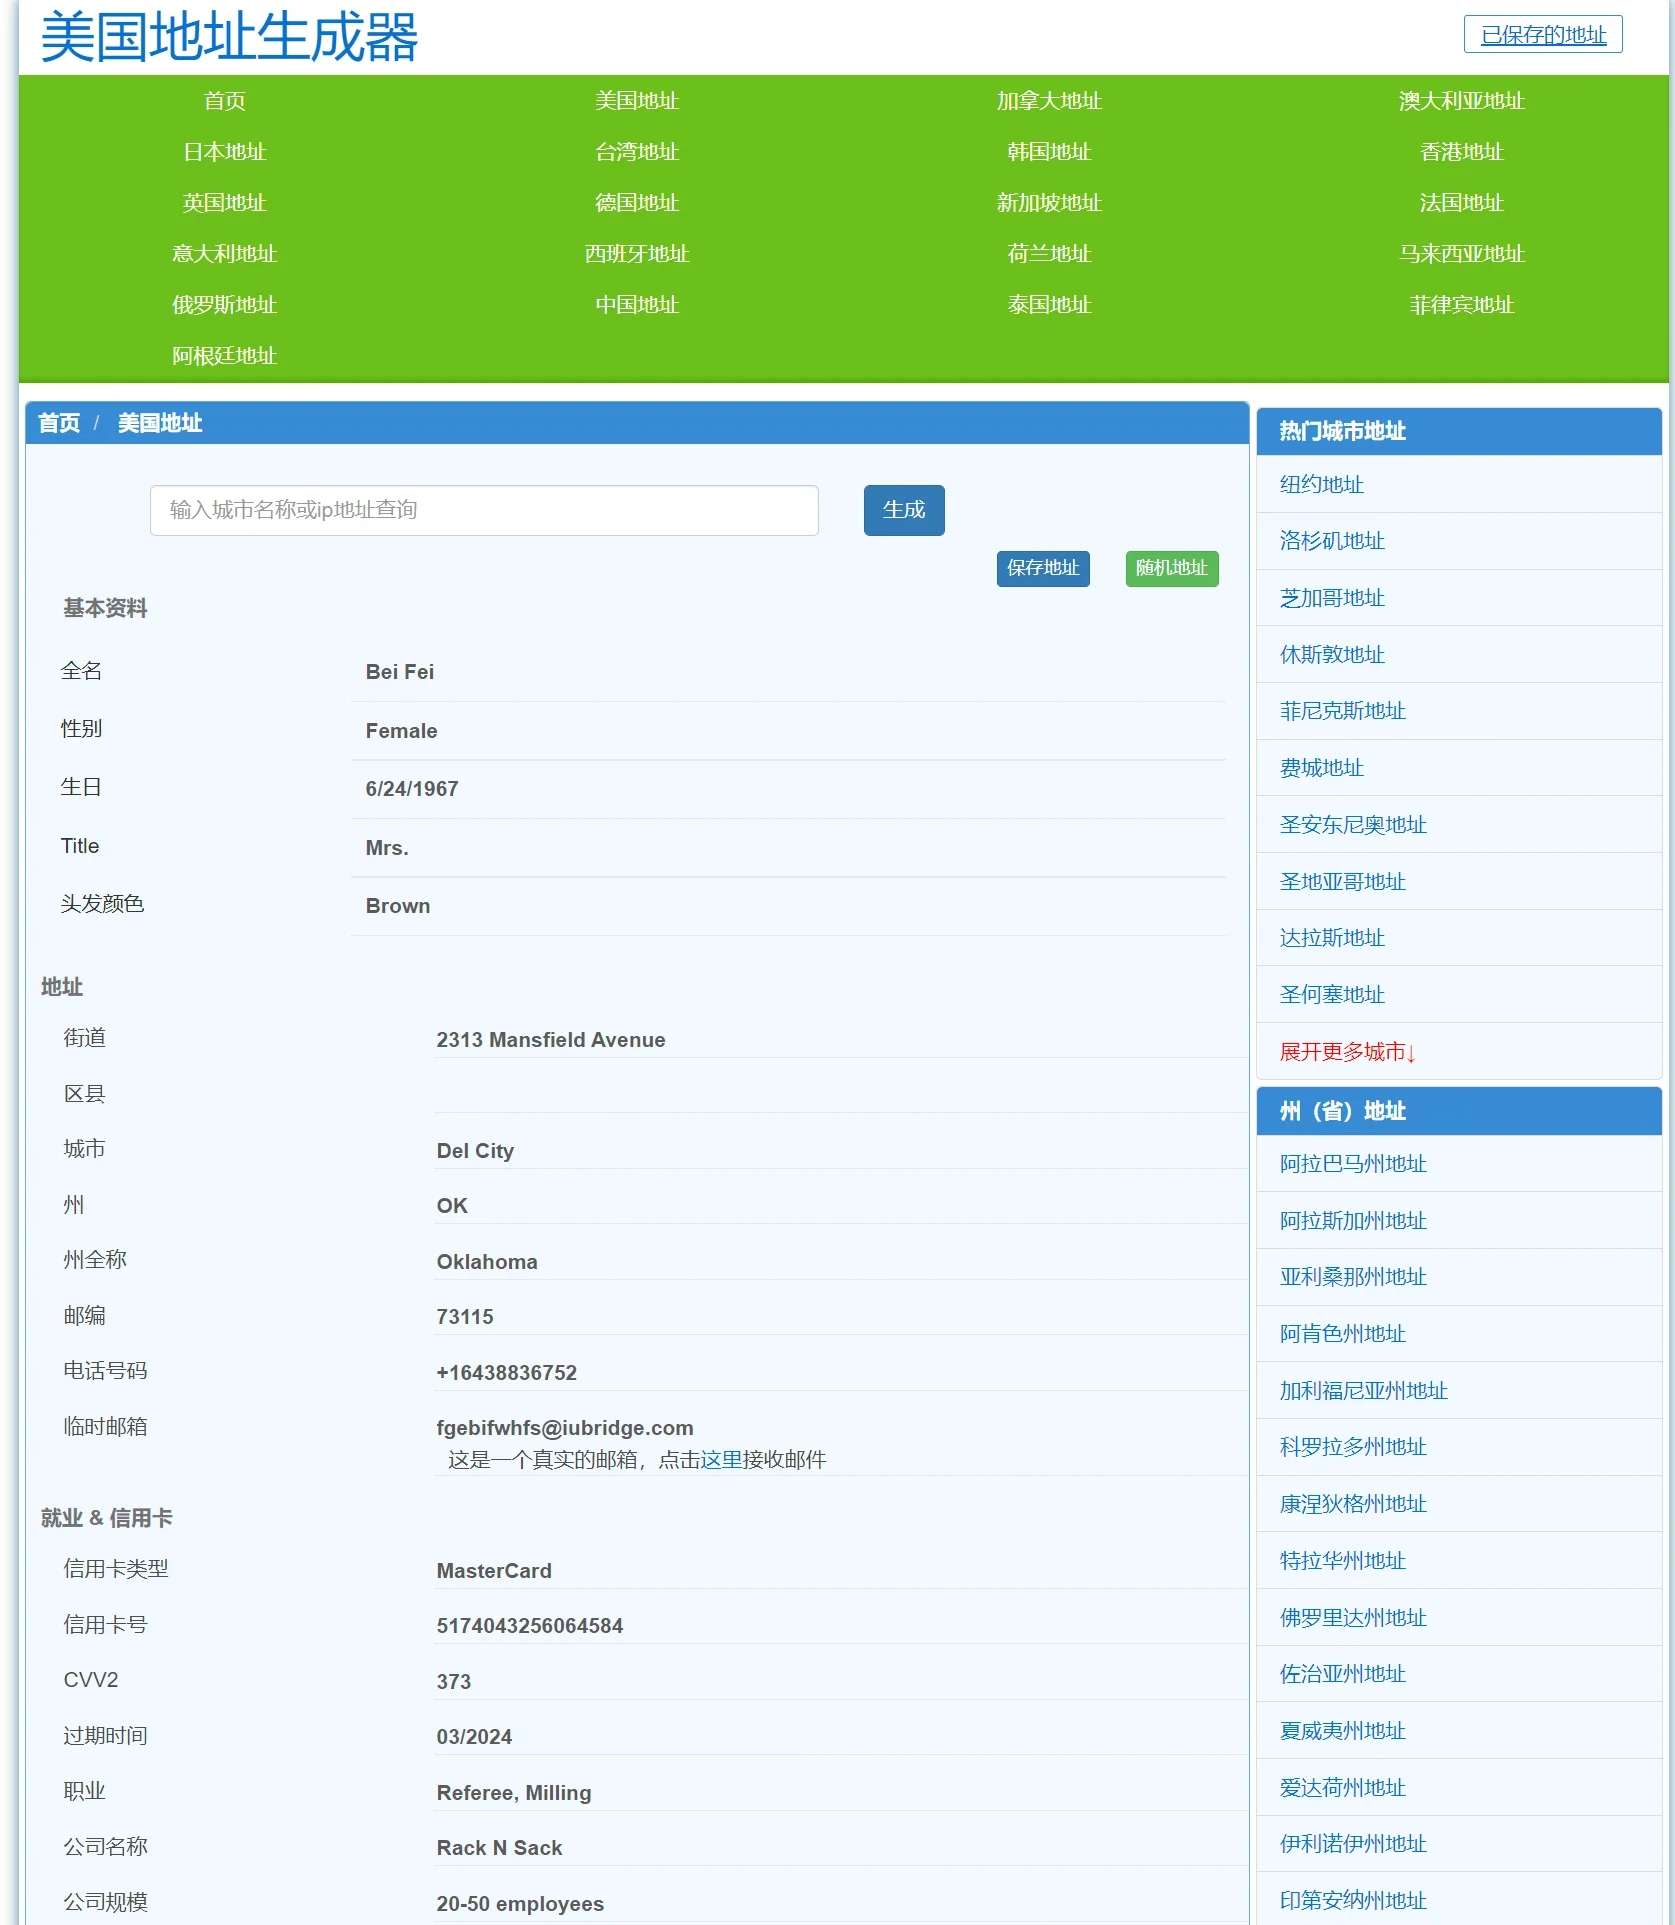
Task: Focus the city name or IP search field
Action: point(484,510)
